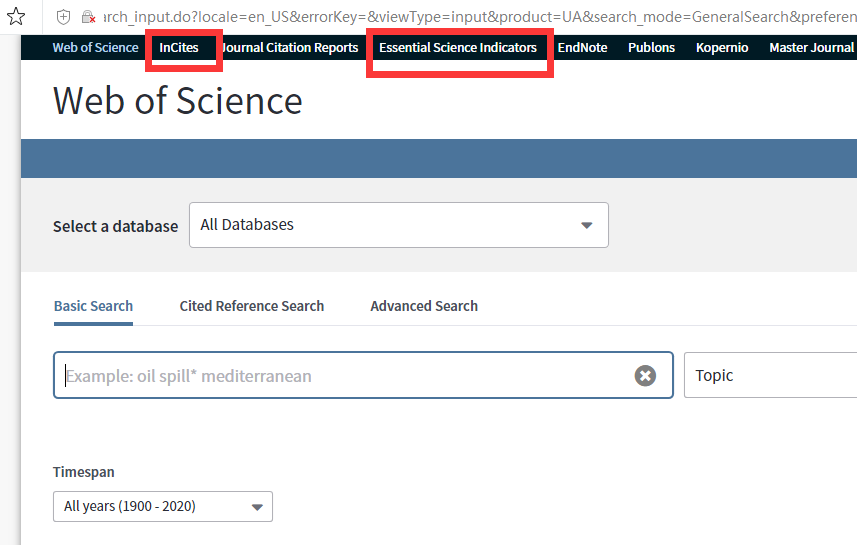Open EndNote in the top navigation
Screen dimensions: 857x545
pyautogui.click(x=582, y=48)
